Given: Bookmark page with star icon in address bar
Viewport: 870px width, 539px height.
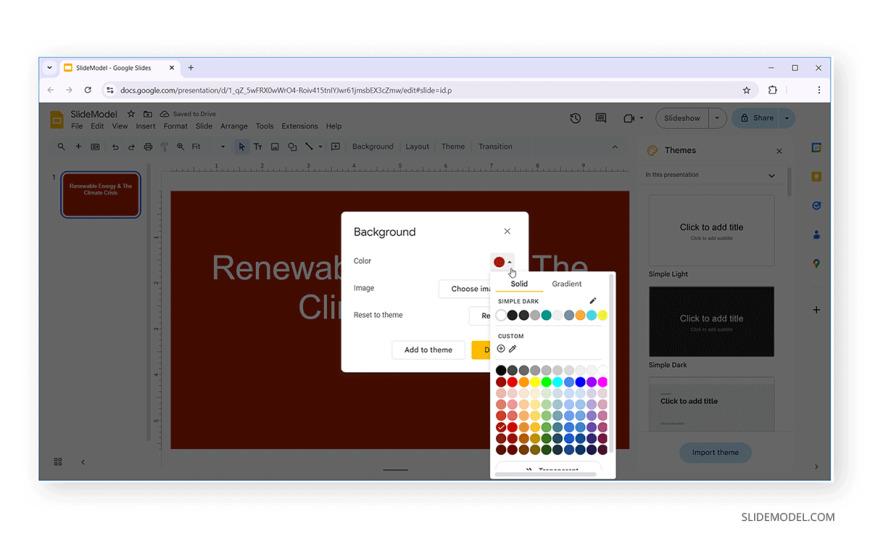Looking at the screenshot, I should point(746,90).
